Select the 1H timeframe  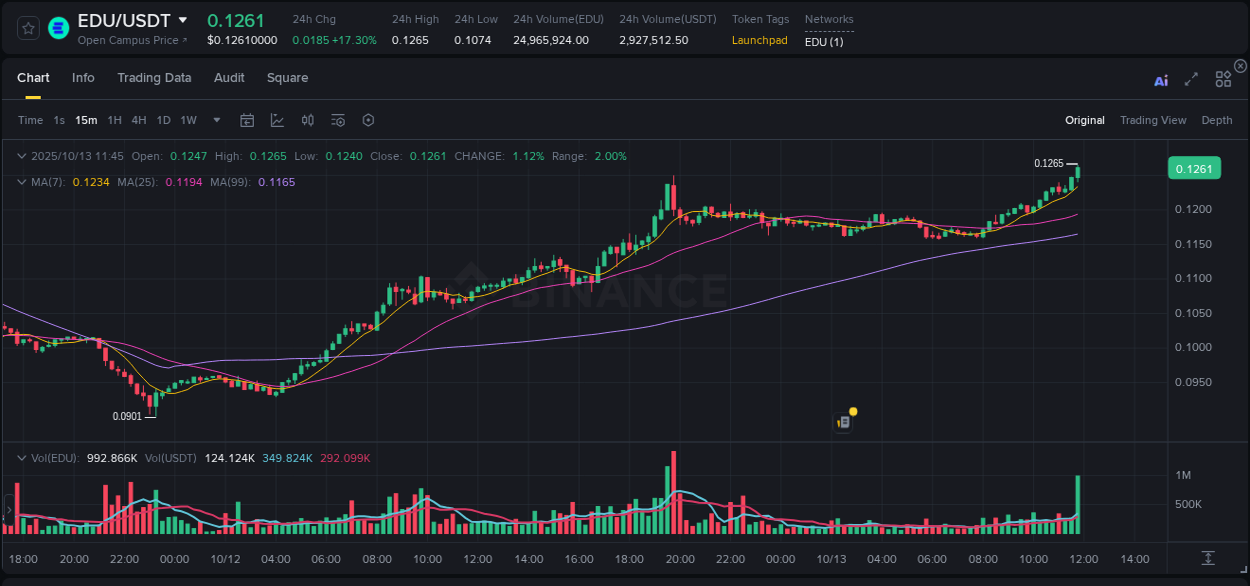(x=115, y=120)
